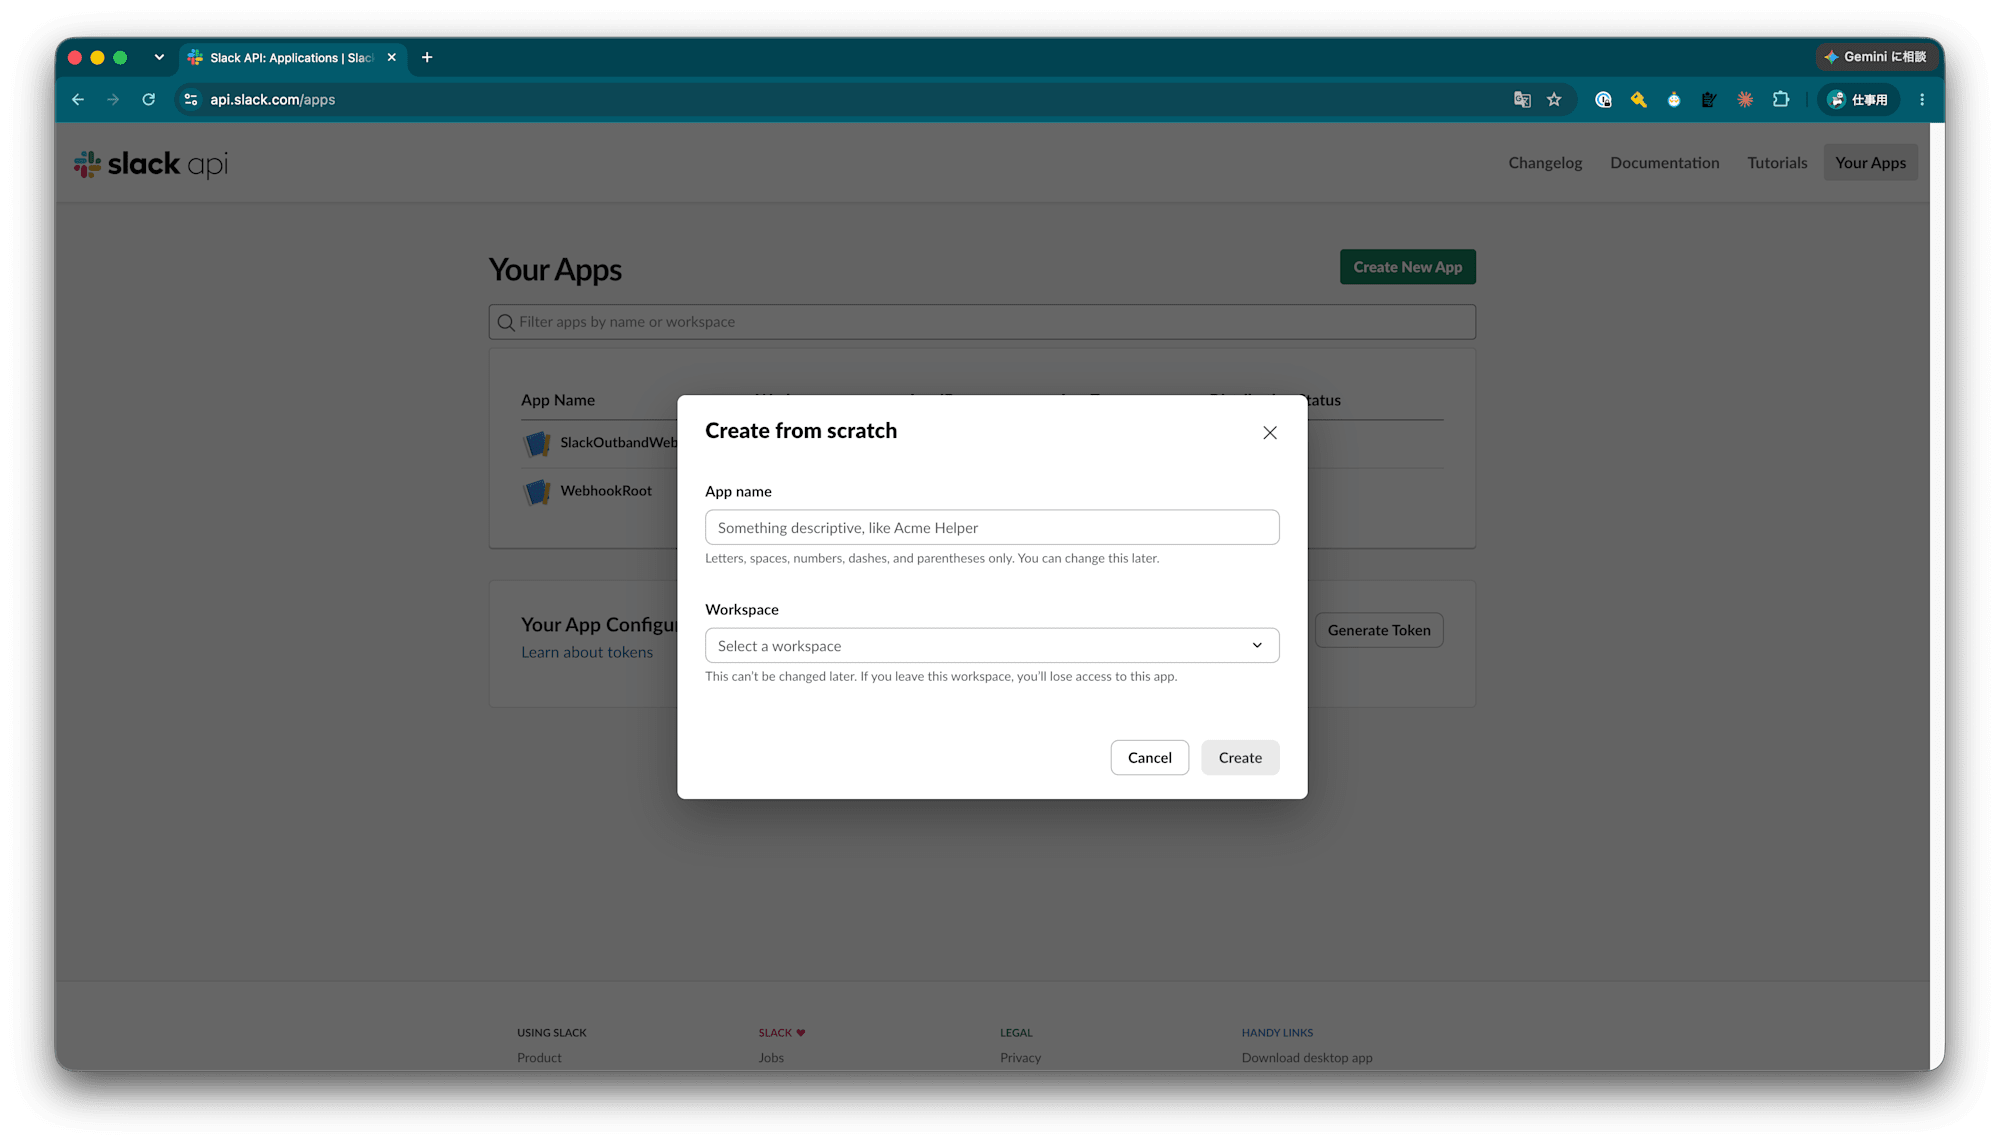The width and height of the screenshot is (2000, 1144).
Task: Open the Changelog nav item
Action: [x=1545, y=163]
